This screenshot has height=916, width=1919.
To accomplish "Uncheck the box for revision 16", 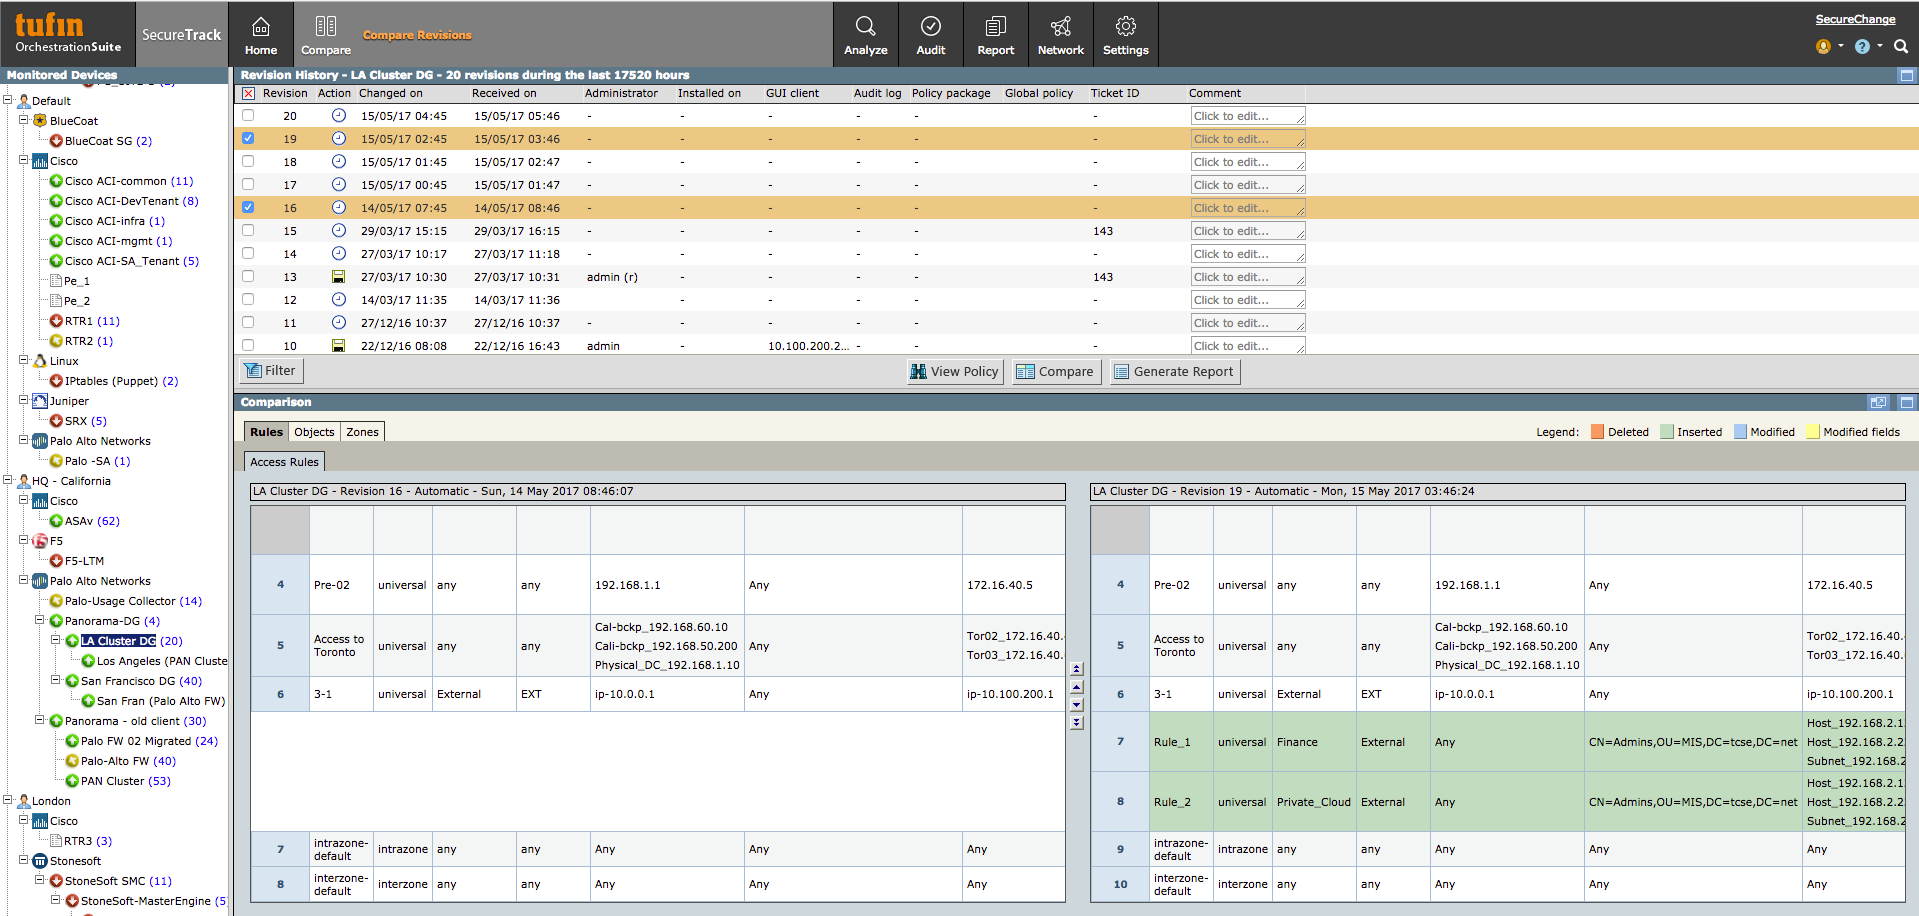I will click(x=248, y=207).
